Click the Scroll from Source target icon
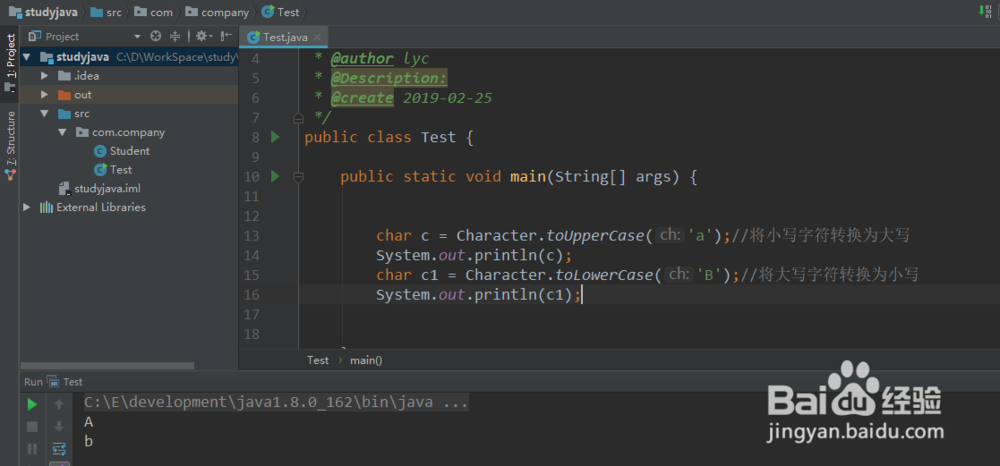 pos(156,36)
